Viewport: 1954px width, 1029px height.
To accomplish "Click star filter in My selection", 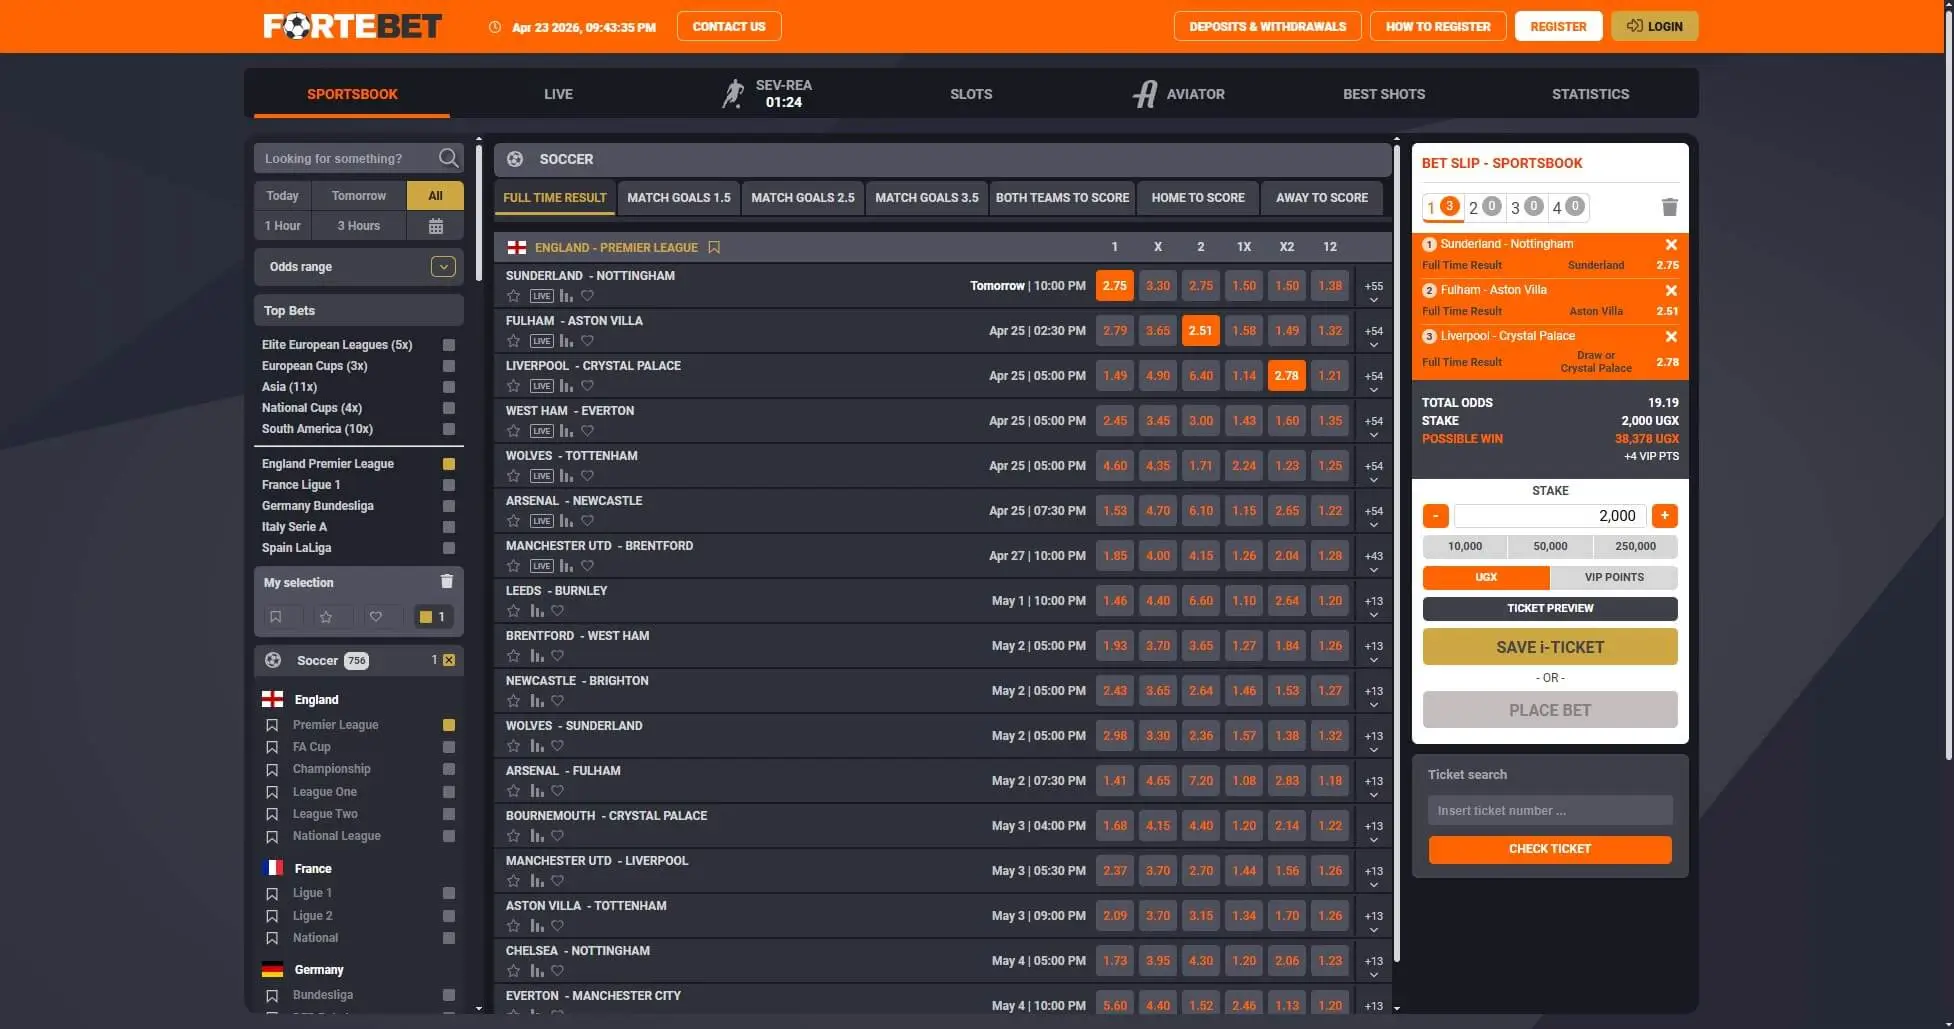I will click(x=326, y=617).
